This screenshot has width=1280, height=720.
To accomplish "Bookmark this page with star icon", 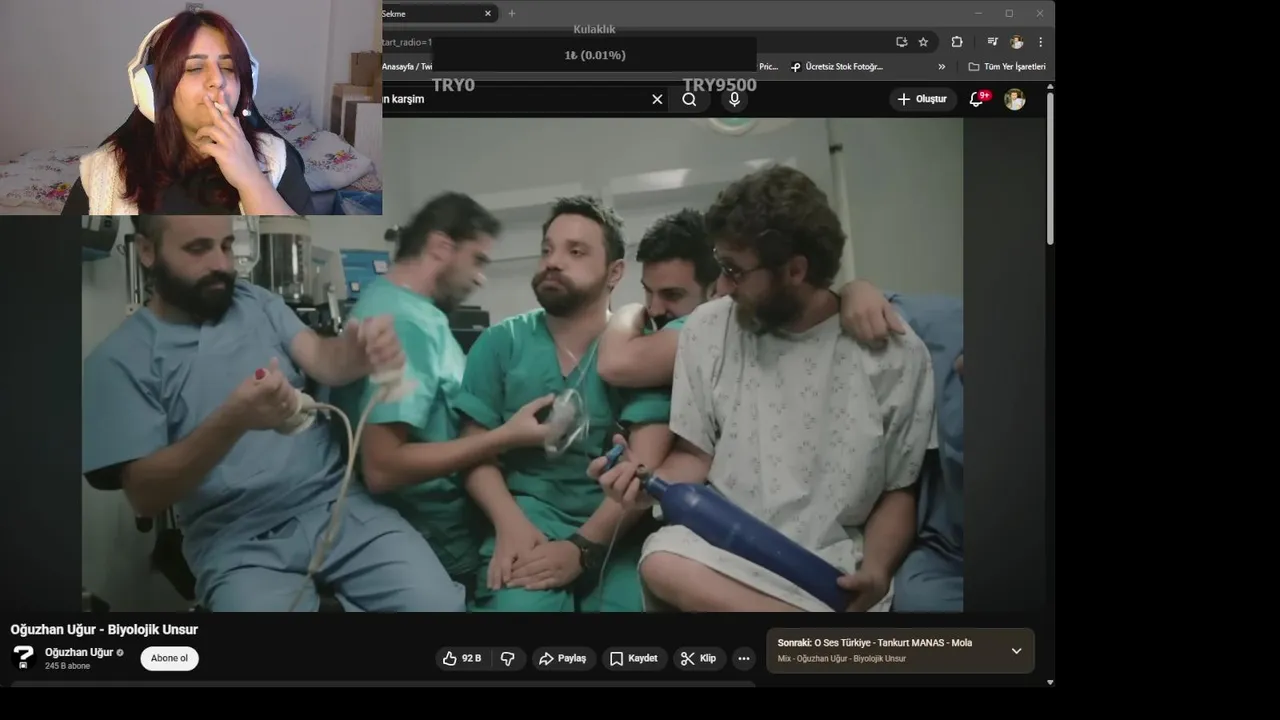I will (923, 42).
